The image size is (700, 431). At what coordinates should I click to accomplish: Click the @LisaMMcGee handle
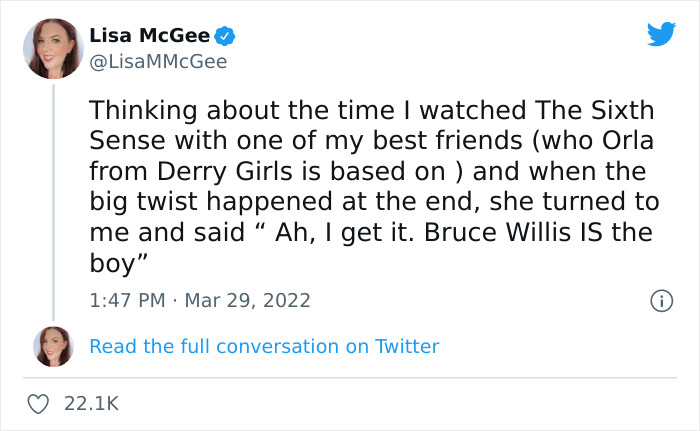[x=158, y=62]
